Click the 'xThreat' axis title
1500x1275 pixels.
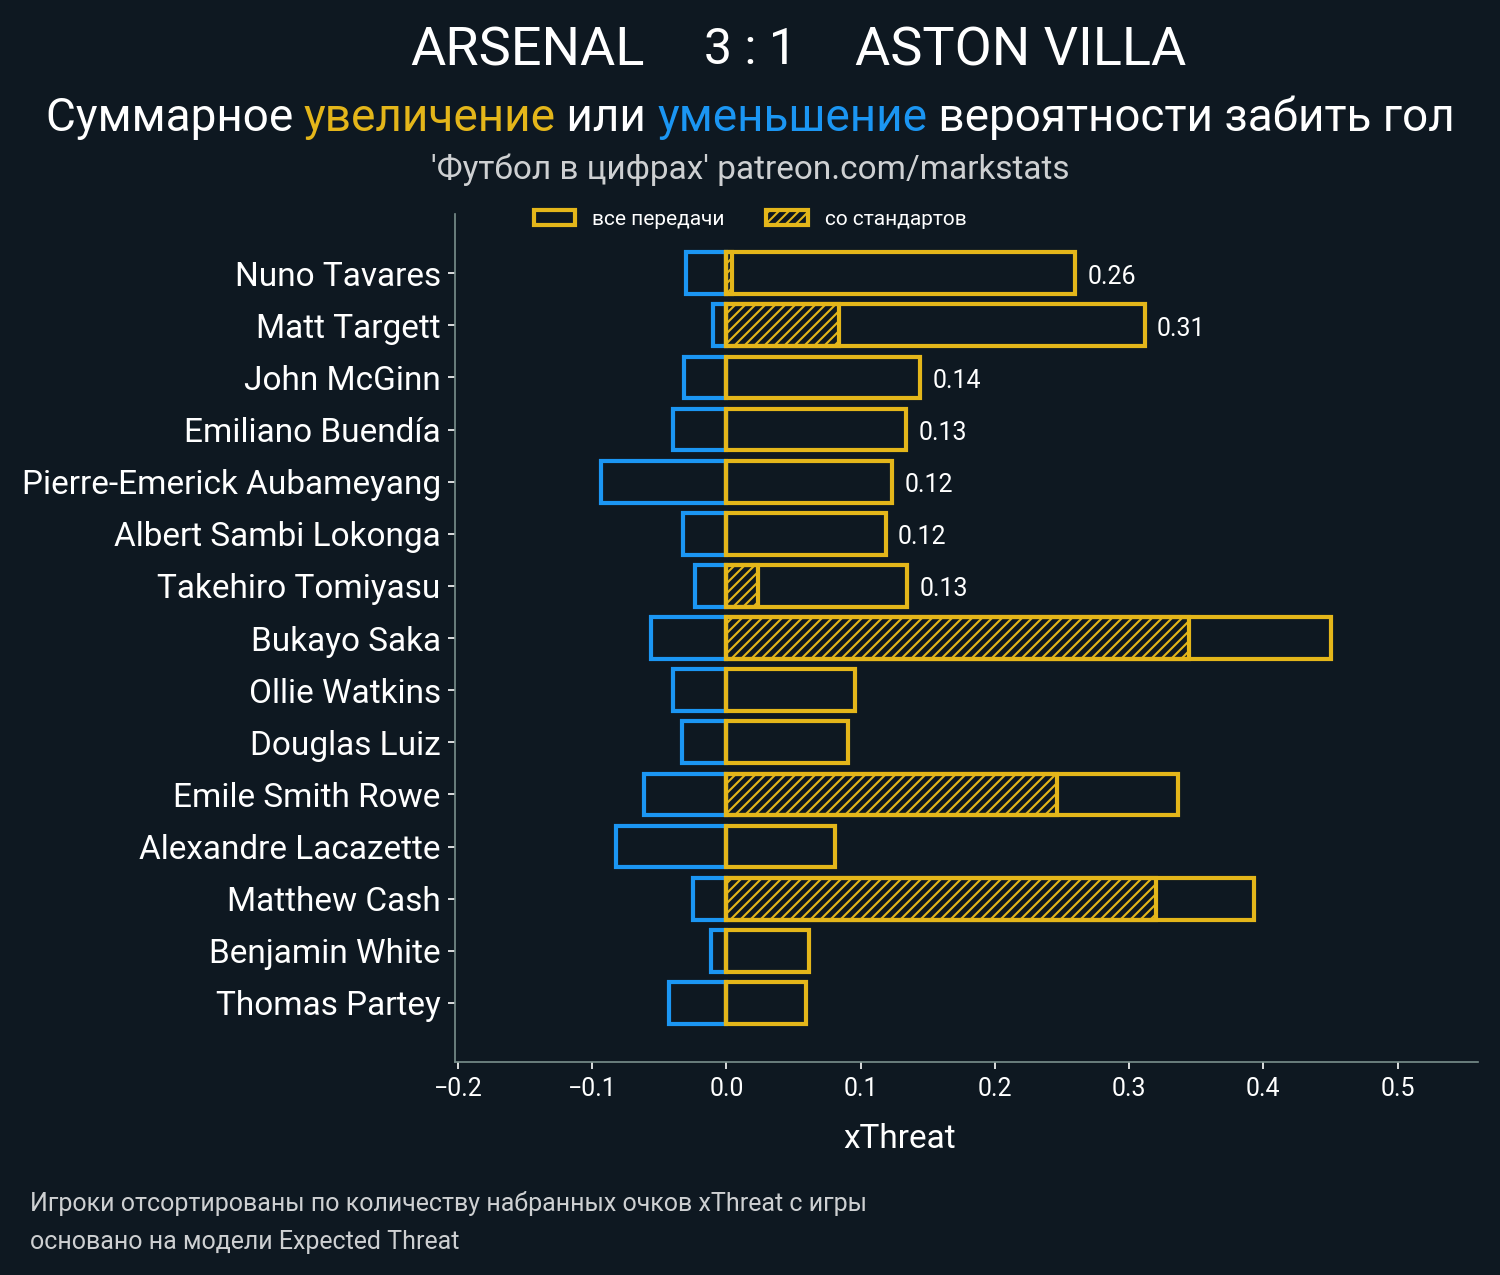899,1137
